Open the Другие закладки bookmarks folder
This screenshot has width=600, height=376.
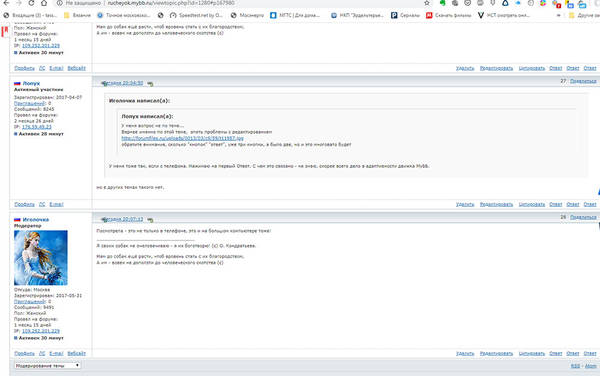click(x=584, y=15)
